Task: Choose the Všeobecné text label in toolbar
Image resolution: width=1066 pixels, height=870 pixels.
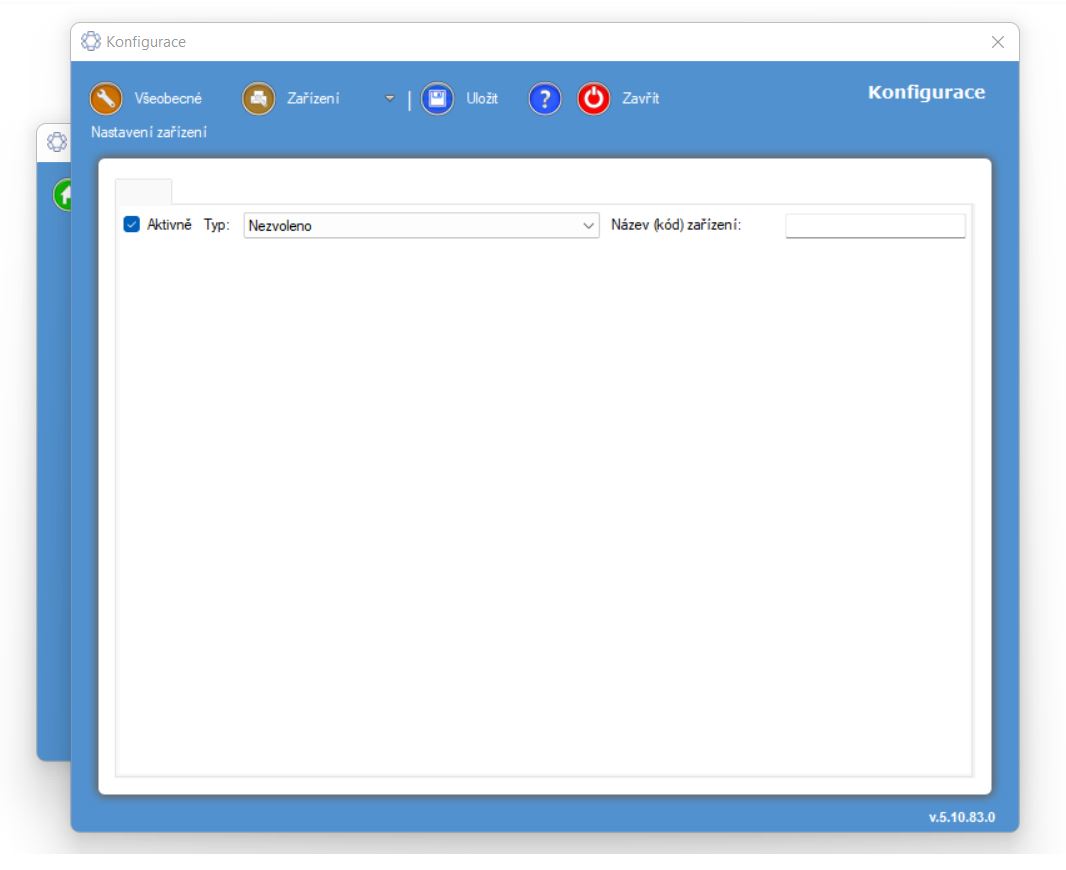Action: 168,98
